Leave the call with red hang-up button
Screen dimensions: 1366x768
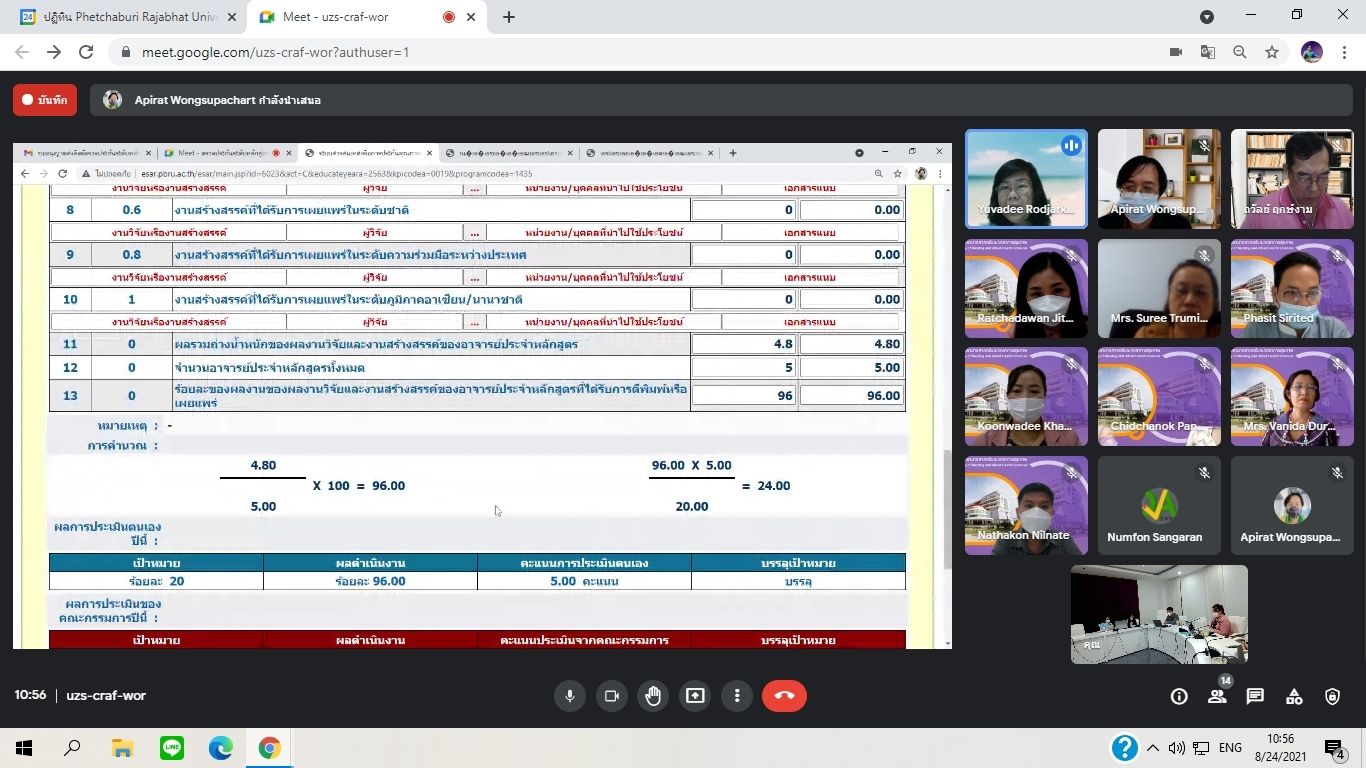click(784, 696)
